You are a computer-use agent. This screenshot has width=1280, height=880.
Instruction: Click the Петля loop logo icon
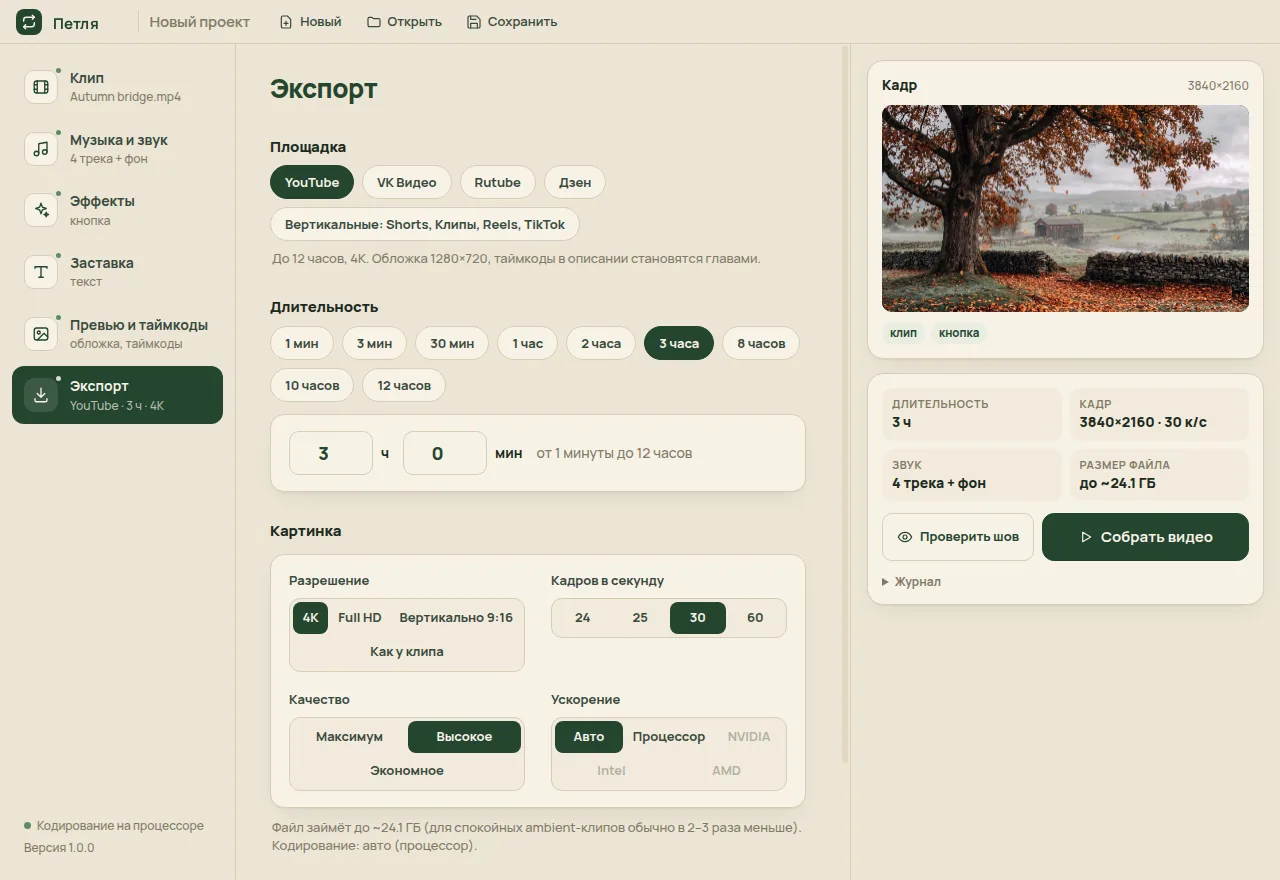(29, 22)
